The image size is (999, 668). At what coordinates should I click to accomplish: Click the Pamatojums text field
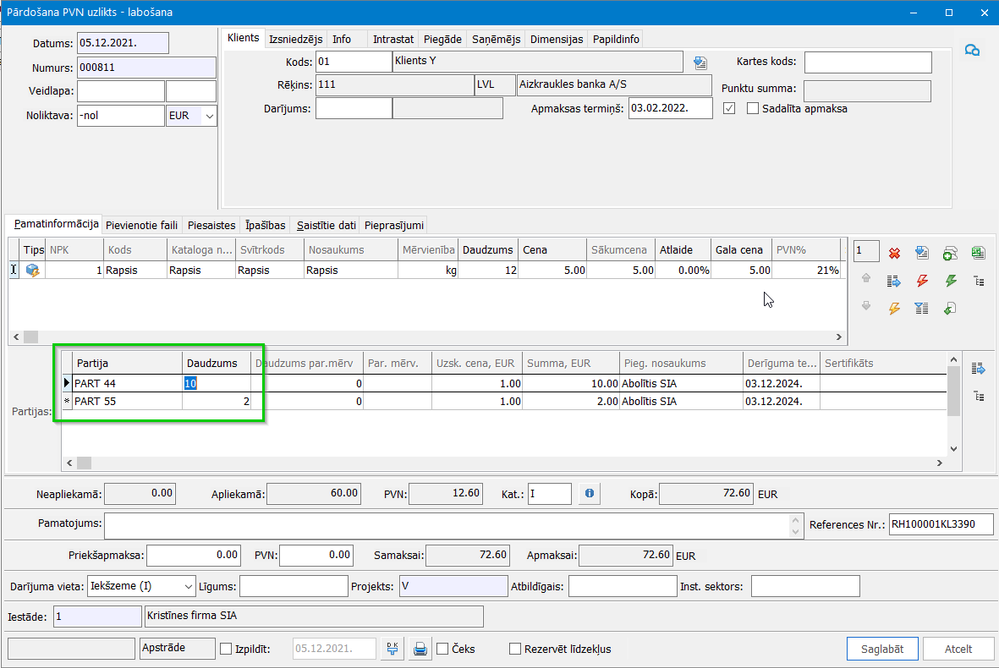pos(452,525)
